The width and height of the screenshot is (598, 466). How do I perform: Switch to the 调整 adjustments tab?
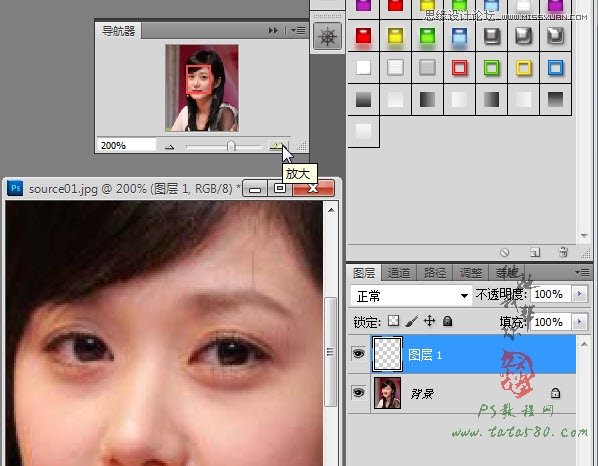[x=470, y=273]
